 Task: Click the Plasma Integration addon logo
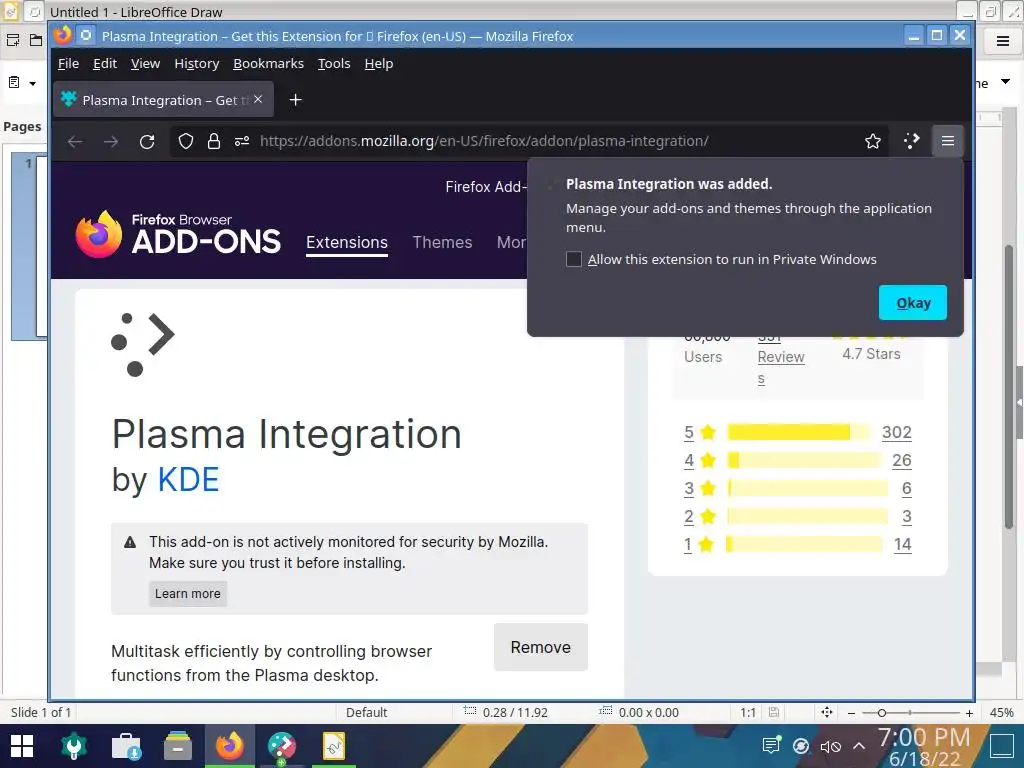142,344
